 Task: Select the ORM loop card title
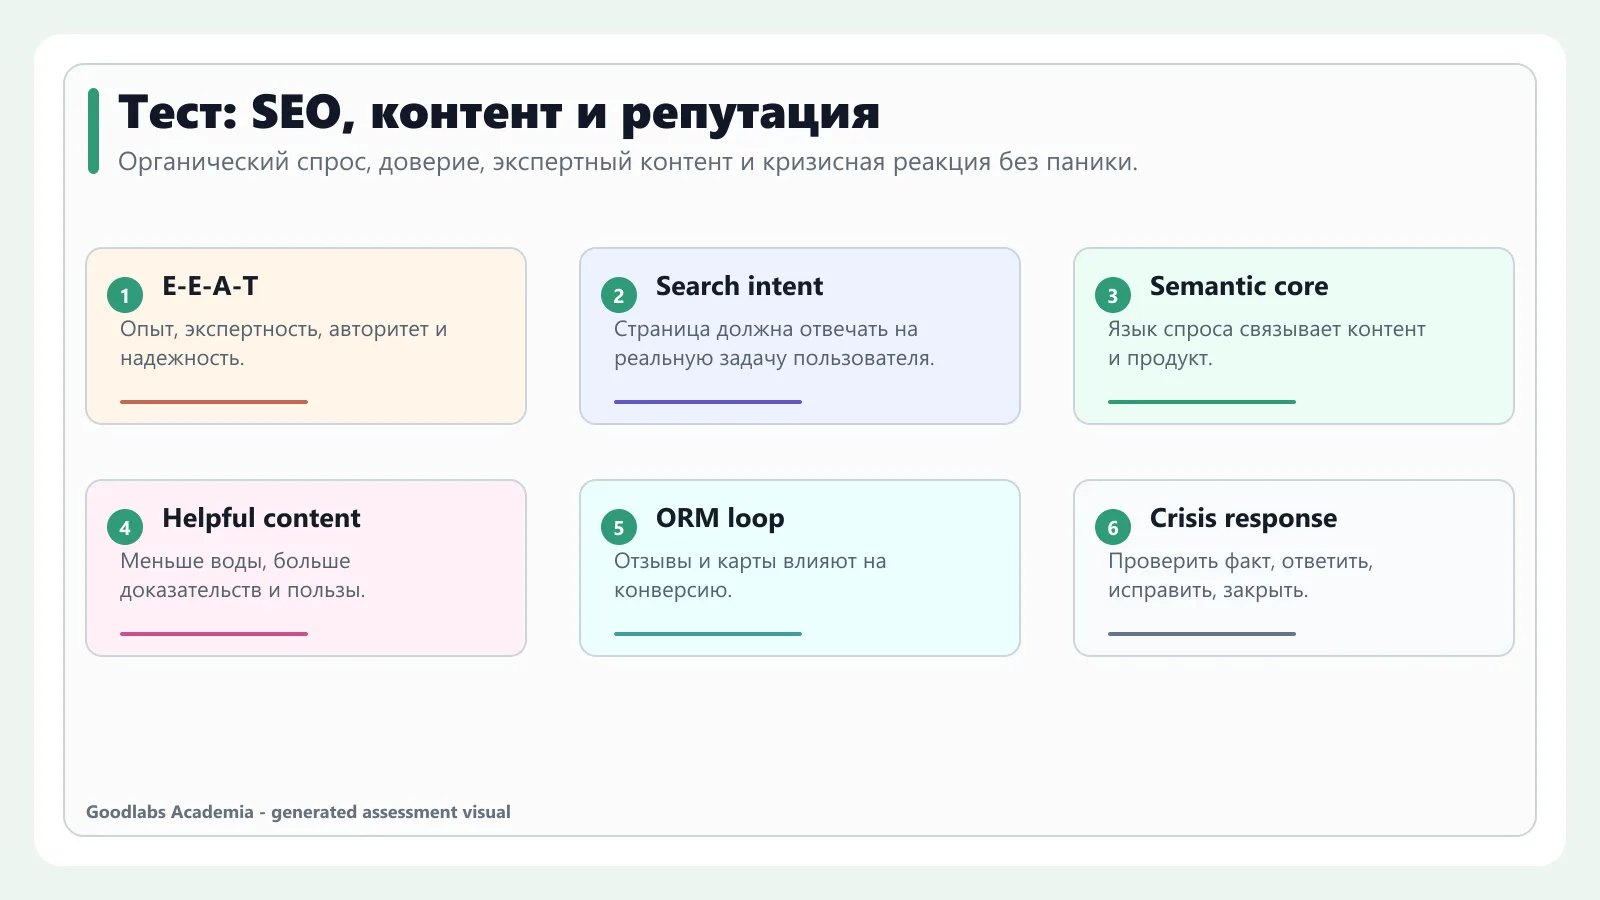click(720, 518)
